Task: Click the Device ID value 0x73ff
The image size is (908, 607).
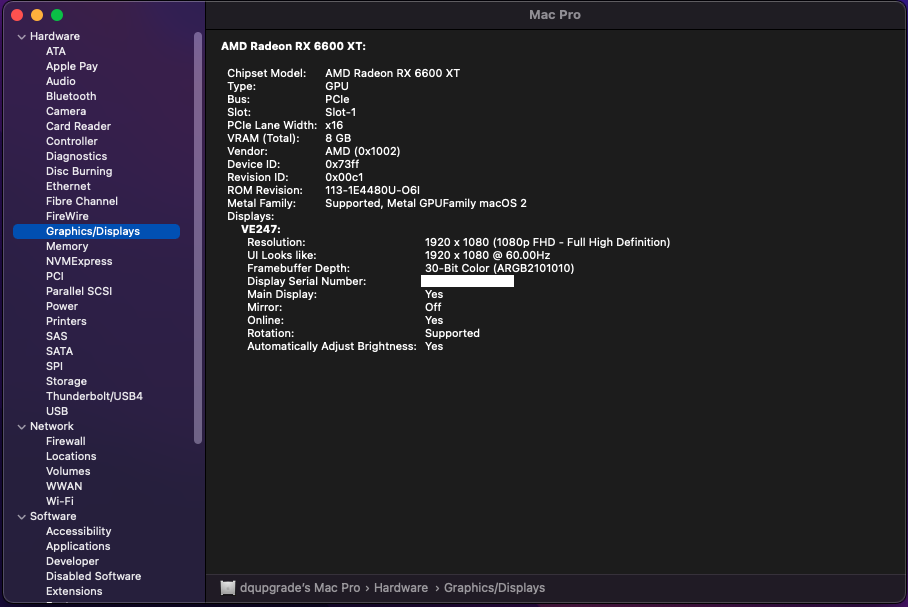Action: point(342,164)
